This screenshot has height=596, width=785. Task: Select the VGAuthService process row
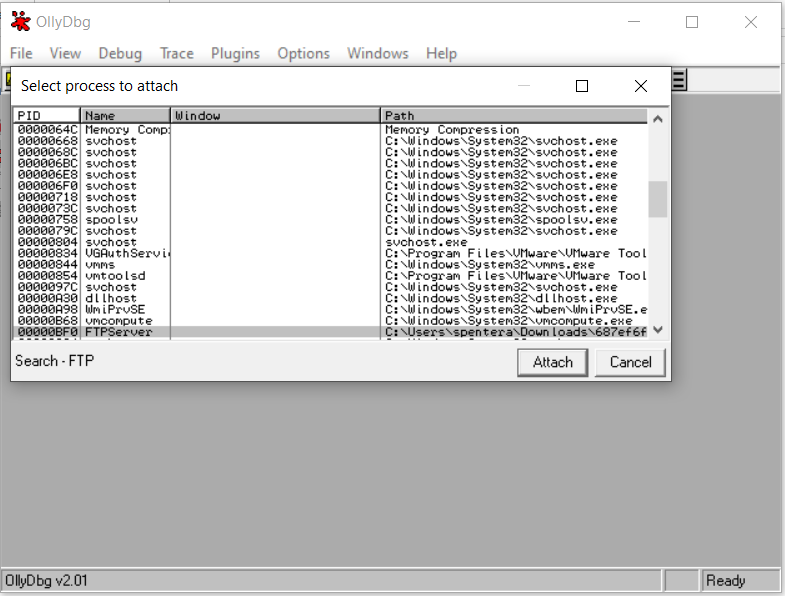click(330, 253)
